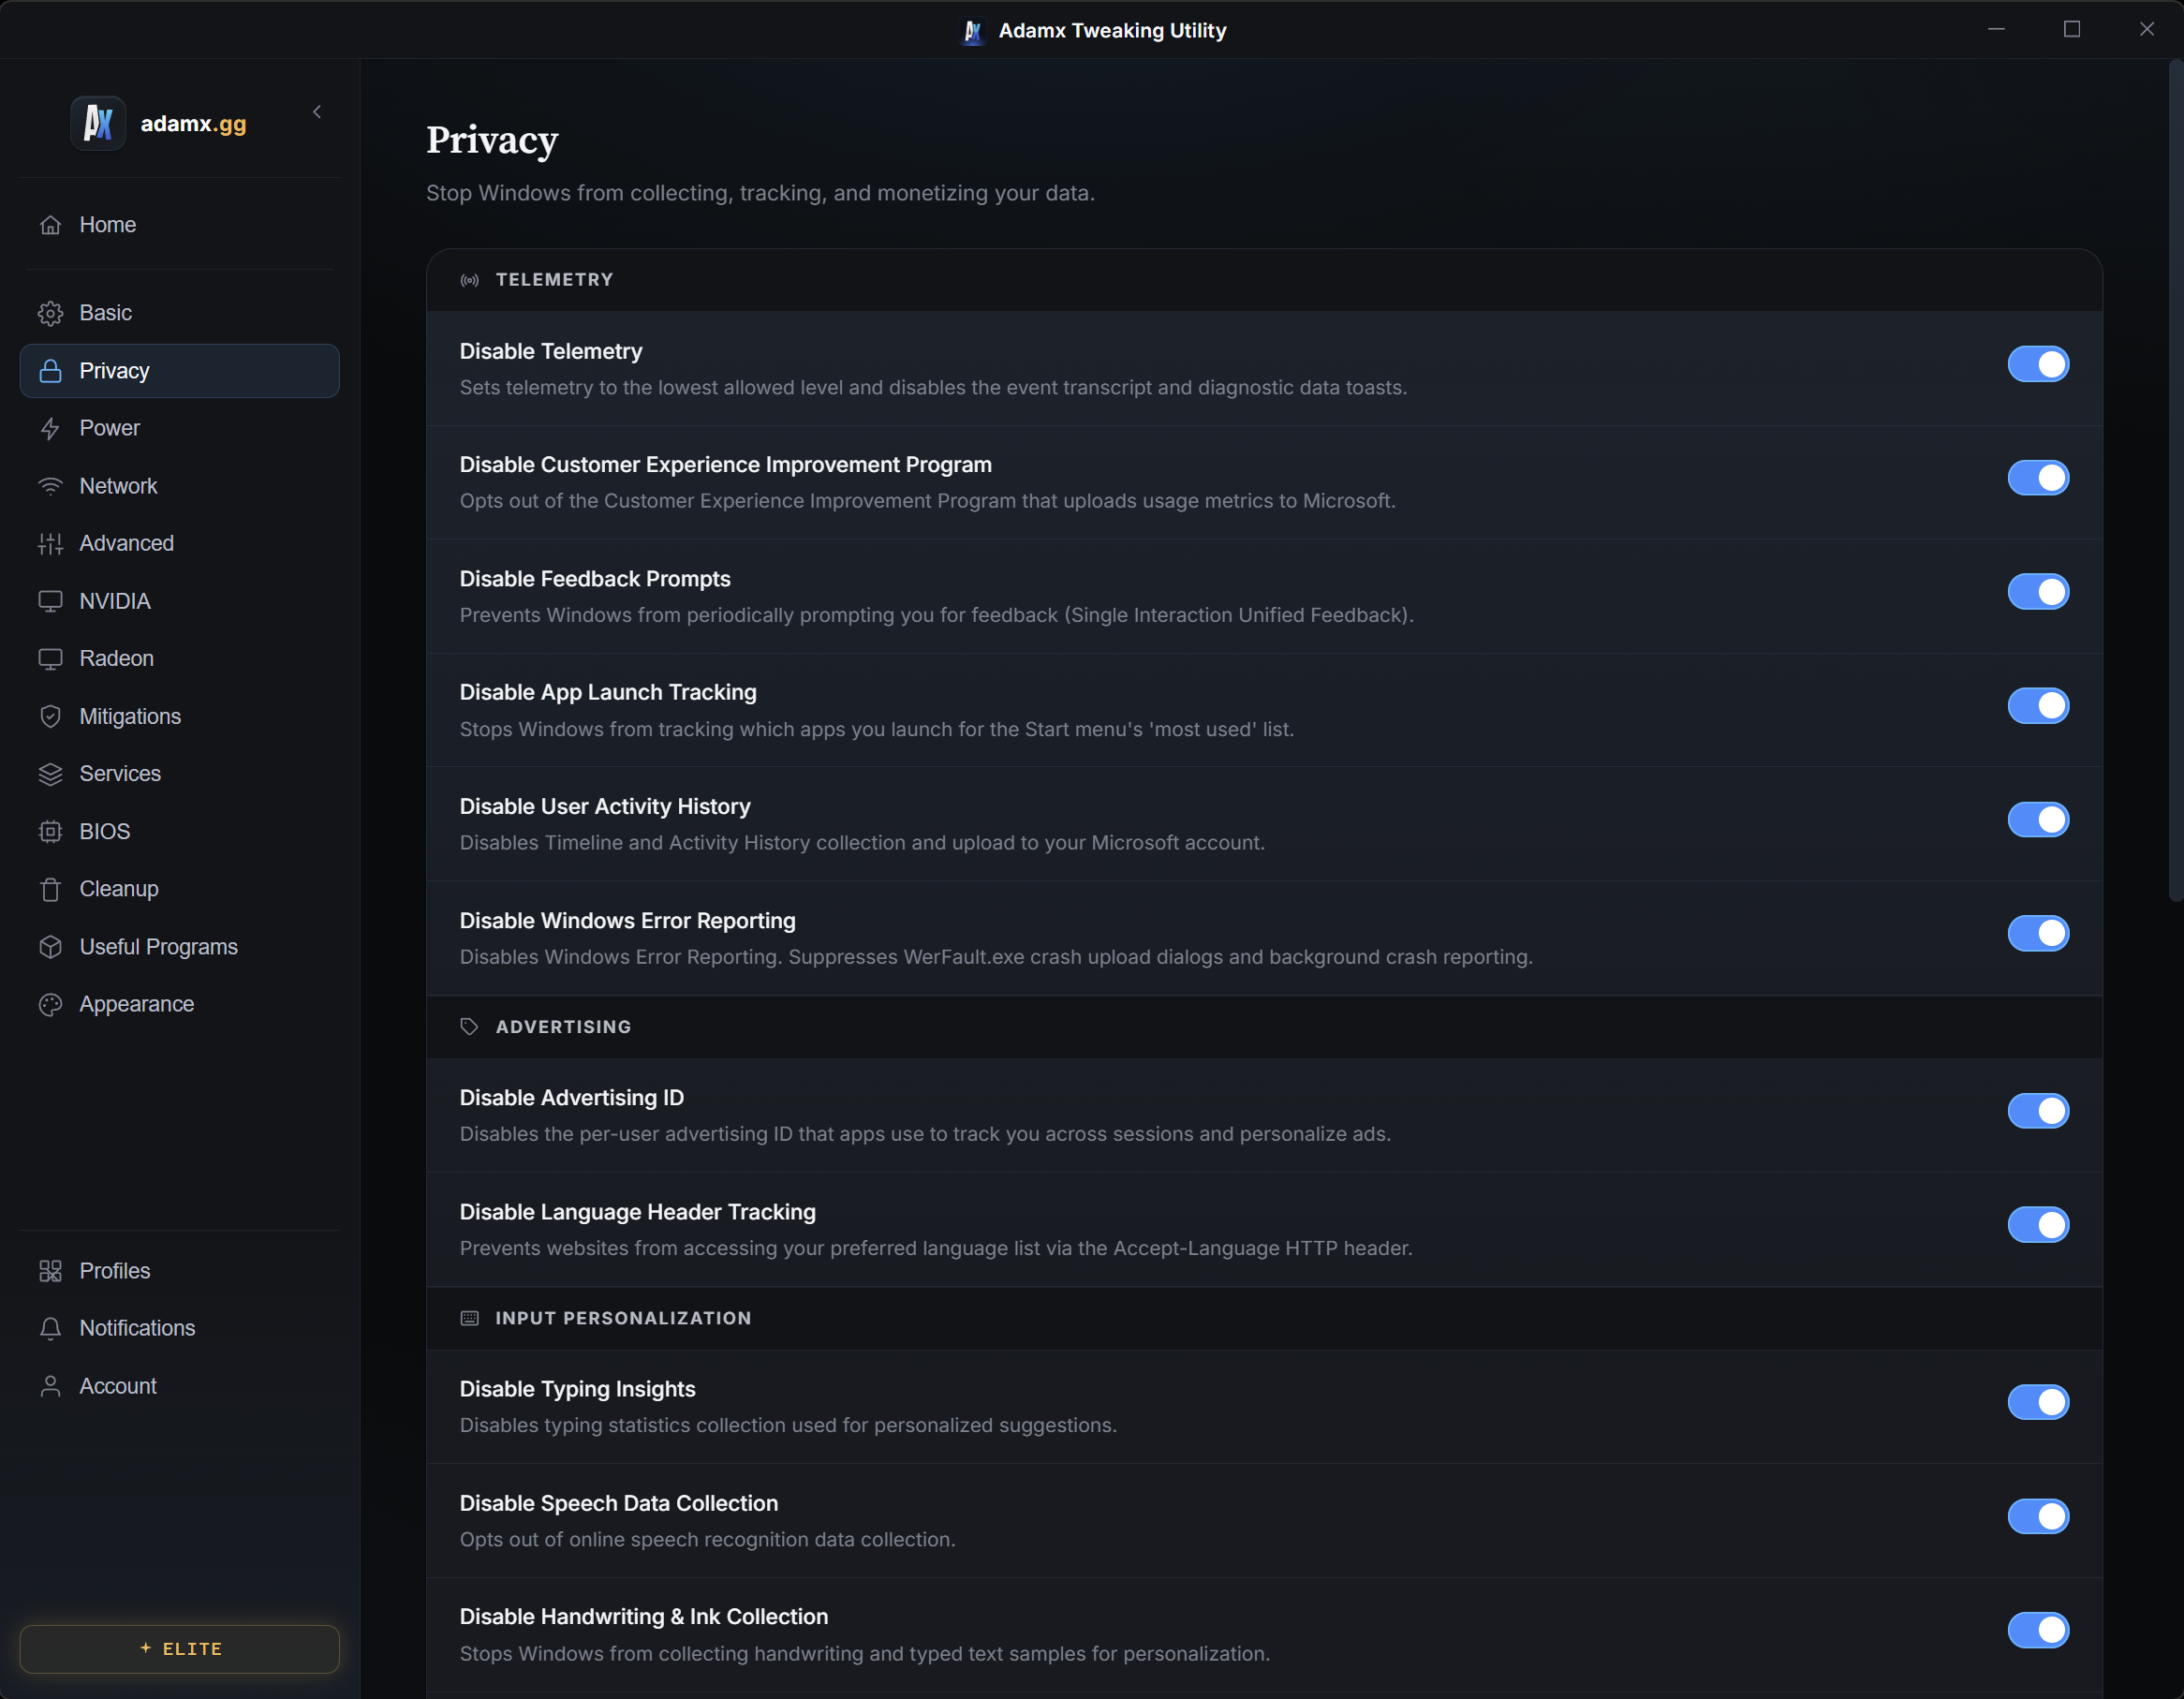
Task: Toggle Disable Telemetry switch
Action: click(x=2038, y=364)
